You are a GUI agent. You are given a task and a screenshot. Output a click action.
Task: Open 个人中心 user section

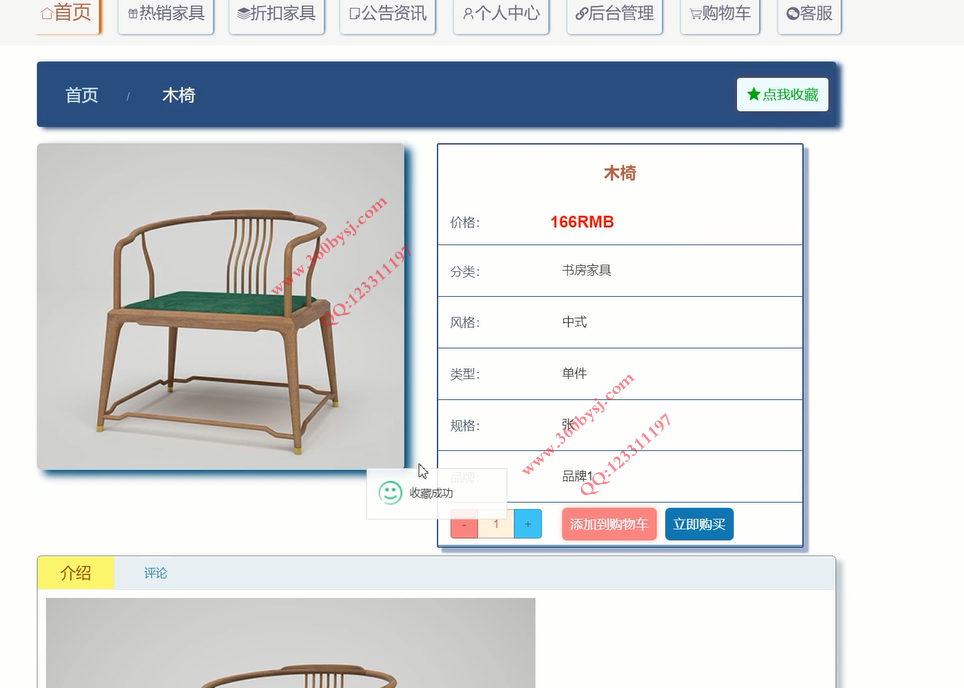(x=501, y=14)
